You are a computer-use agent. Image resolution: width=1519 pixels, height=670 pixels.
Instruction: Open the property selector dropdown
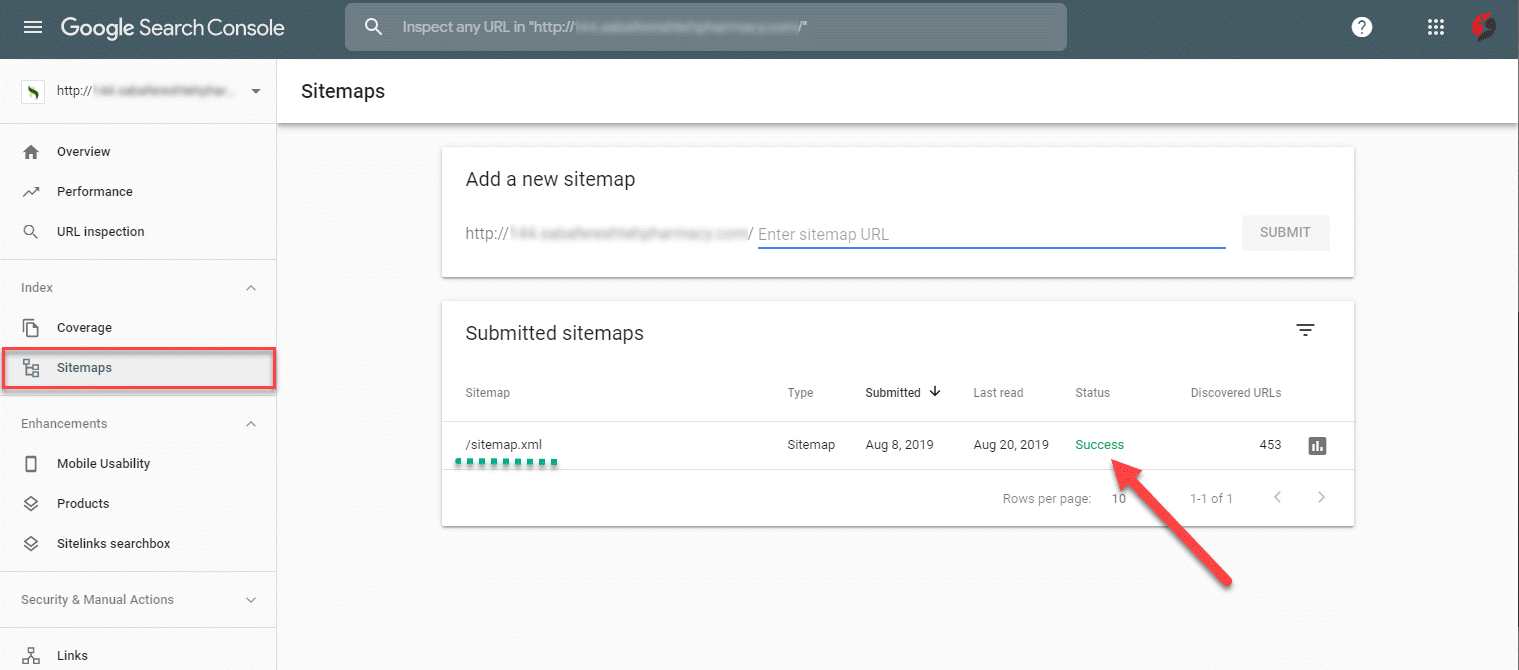(255, 90)
